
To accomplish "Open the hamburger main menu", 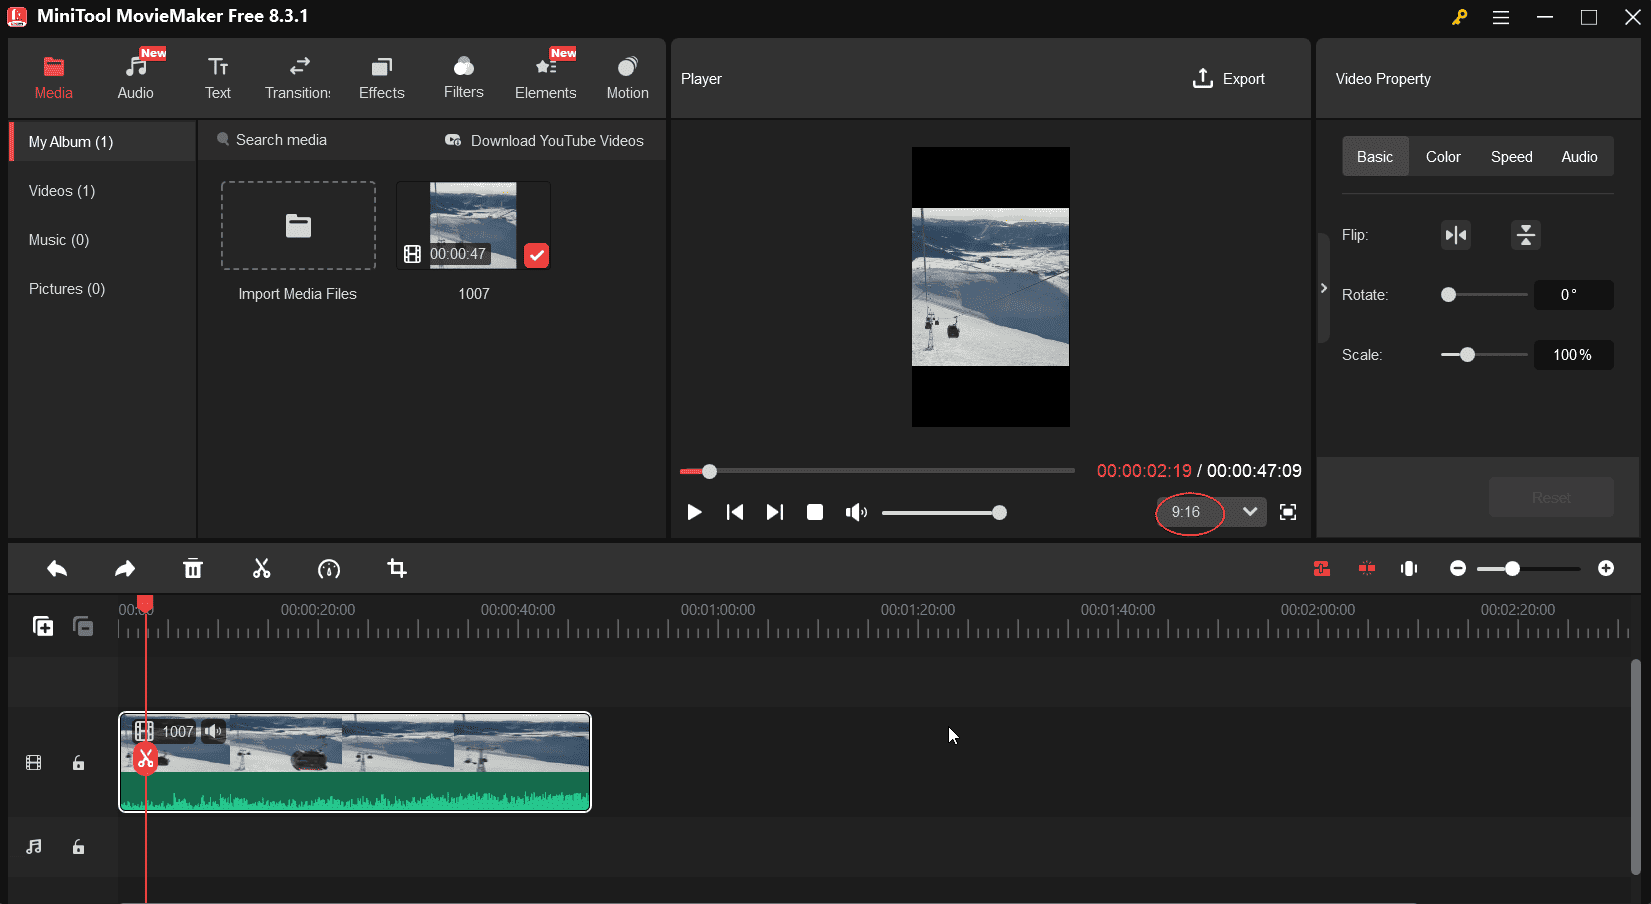I will [x=1501, y=17].
